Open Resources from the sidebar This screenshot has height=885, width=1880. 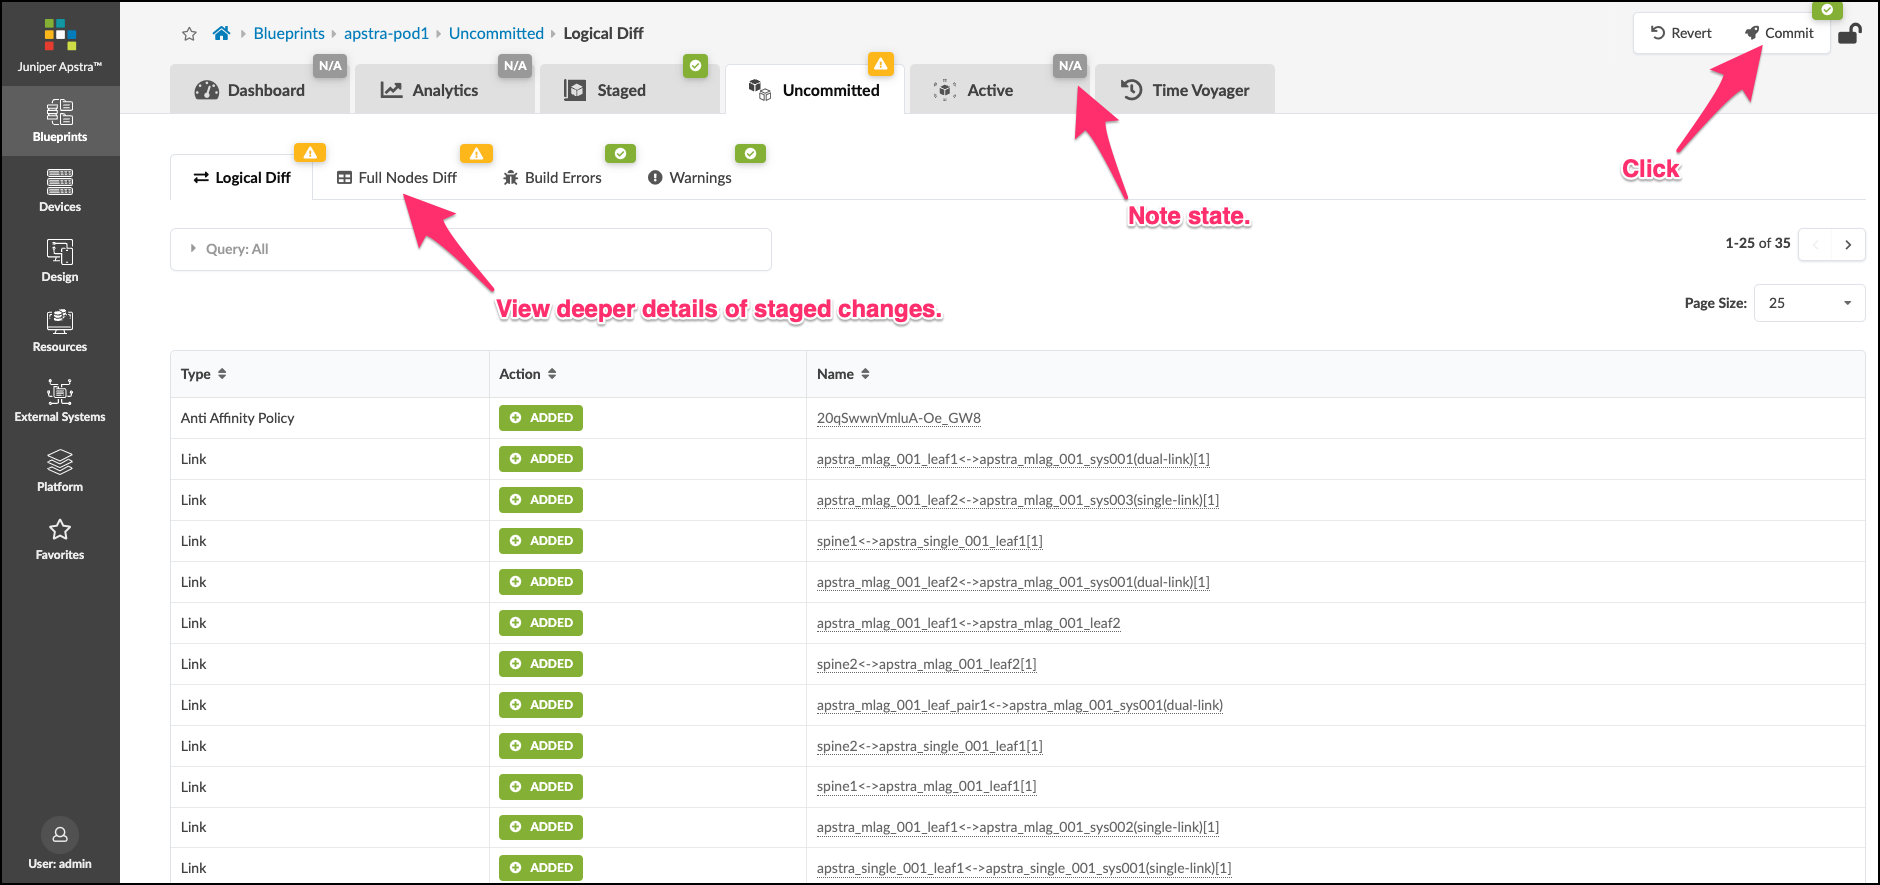(x=60, y=331)
